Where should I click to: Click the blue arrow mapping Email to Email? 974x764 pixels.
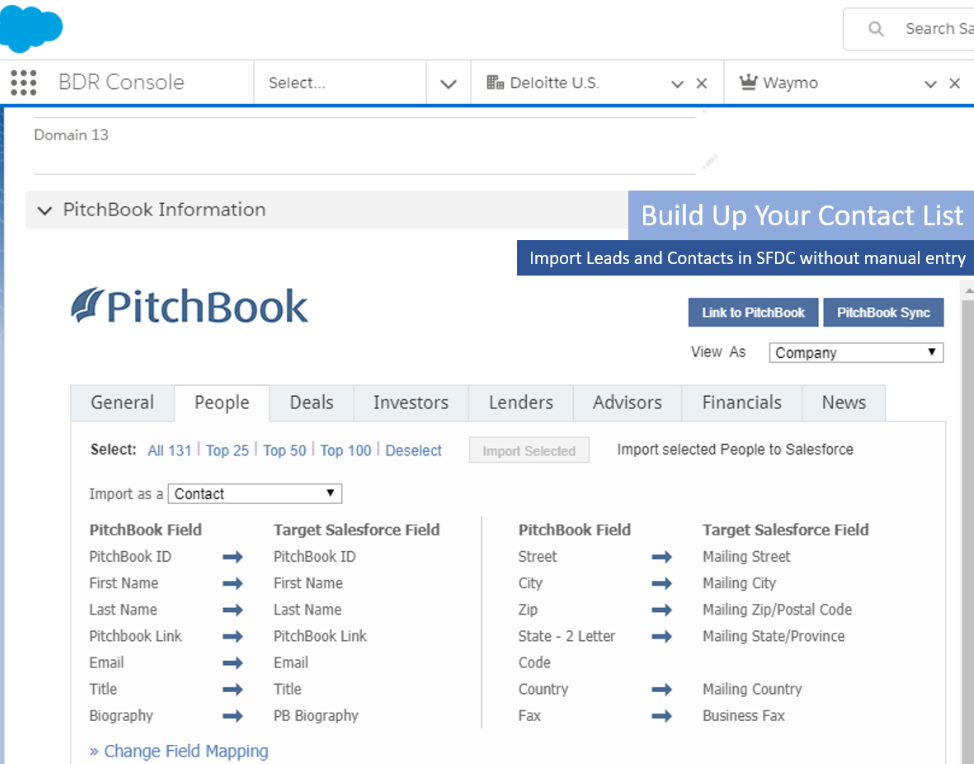pos(231,662)
